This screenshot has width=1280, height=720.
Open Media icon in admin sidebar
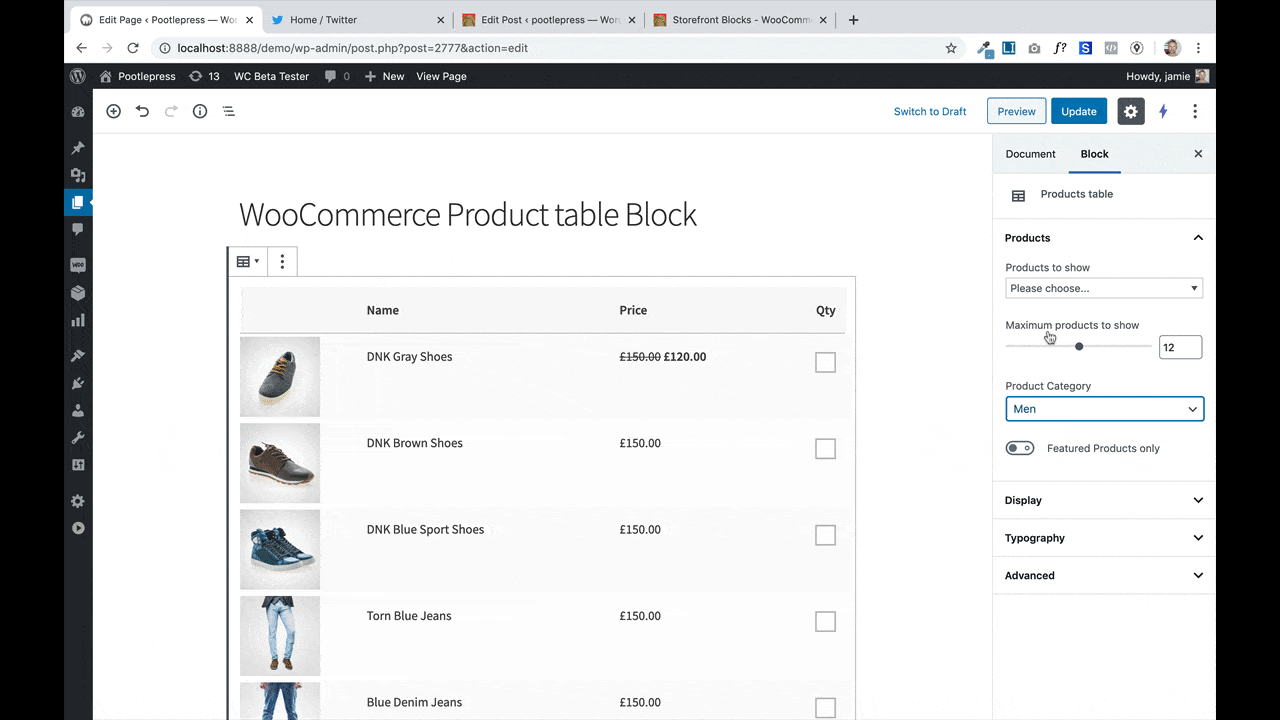click(78, 175)
